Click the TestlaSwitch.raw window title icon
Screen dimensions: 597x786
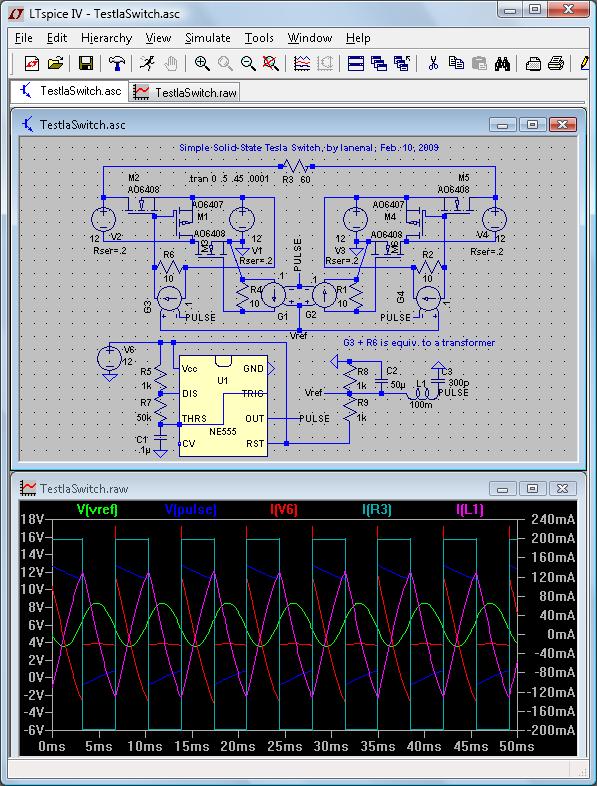[x=29, y=487]
